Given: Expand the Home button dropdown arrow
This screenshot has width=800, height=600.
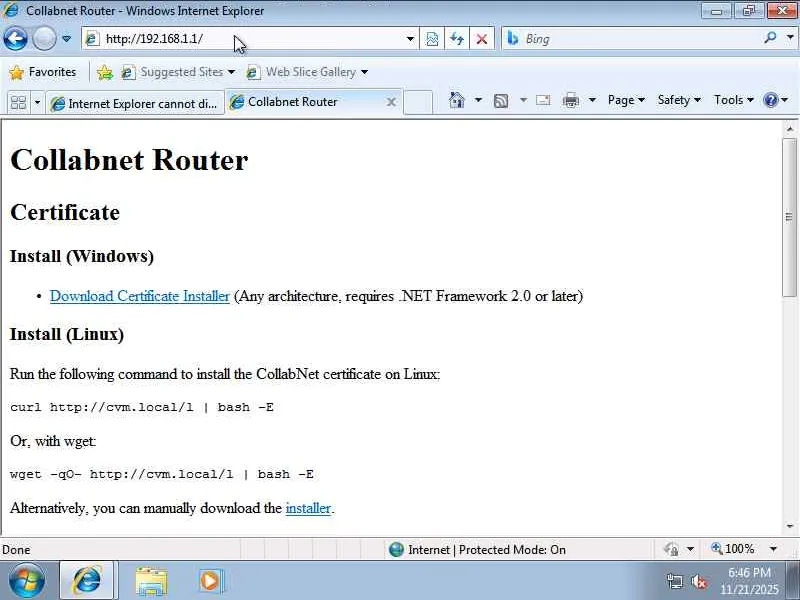Looking at the screenshot, I should click(x=478, y=100).
